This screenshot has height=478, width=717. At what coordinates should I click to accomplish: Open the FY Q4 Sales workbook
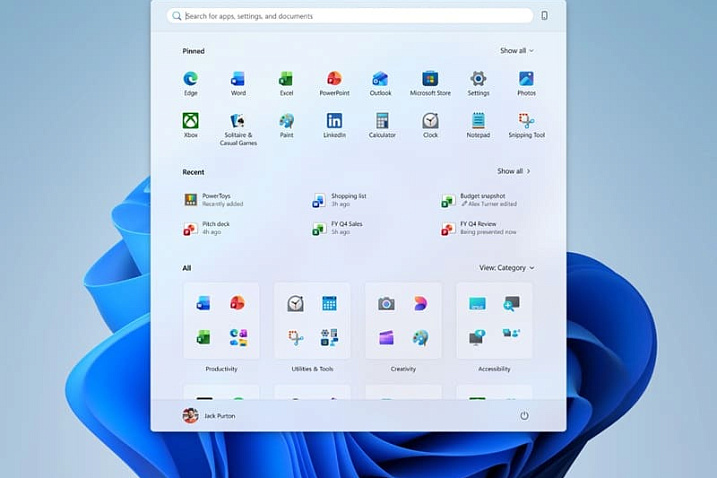[x=337, y=228]
